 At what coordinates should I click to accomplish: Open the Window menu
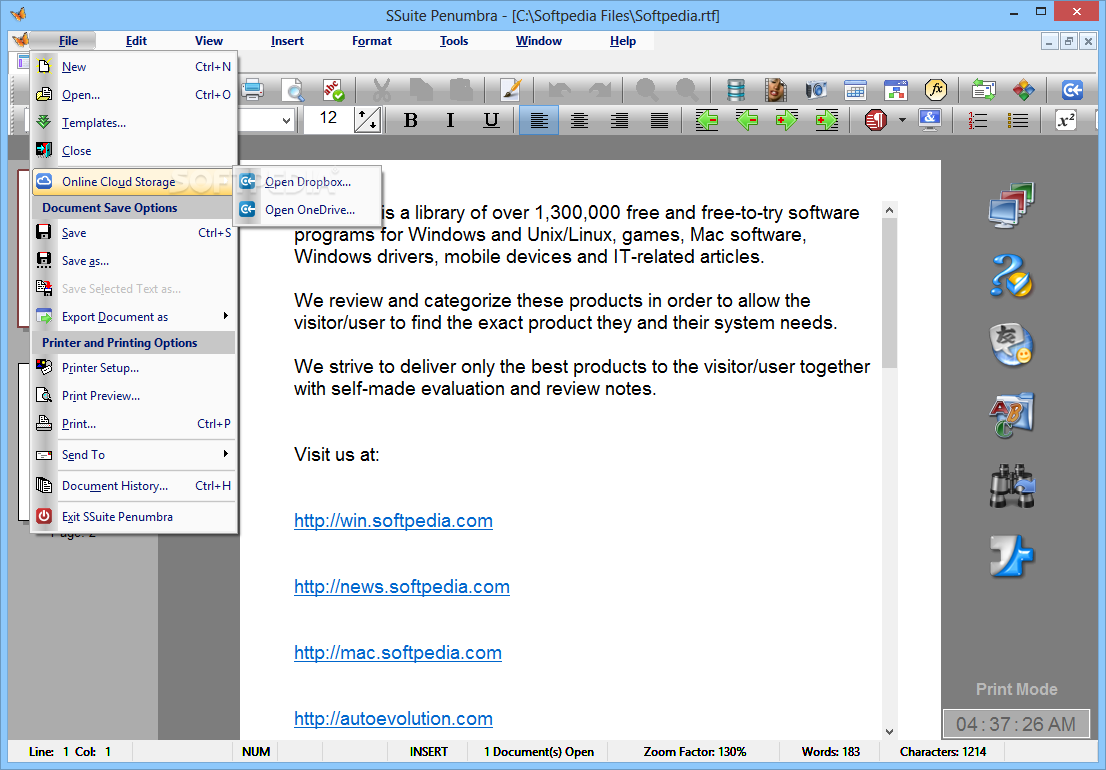pyautogui.click(x=538, y=41)
